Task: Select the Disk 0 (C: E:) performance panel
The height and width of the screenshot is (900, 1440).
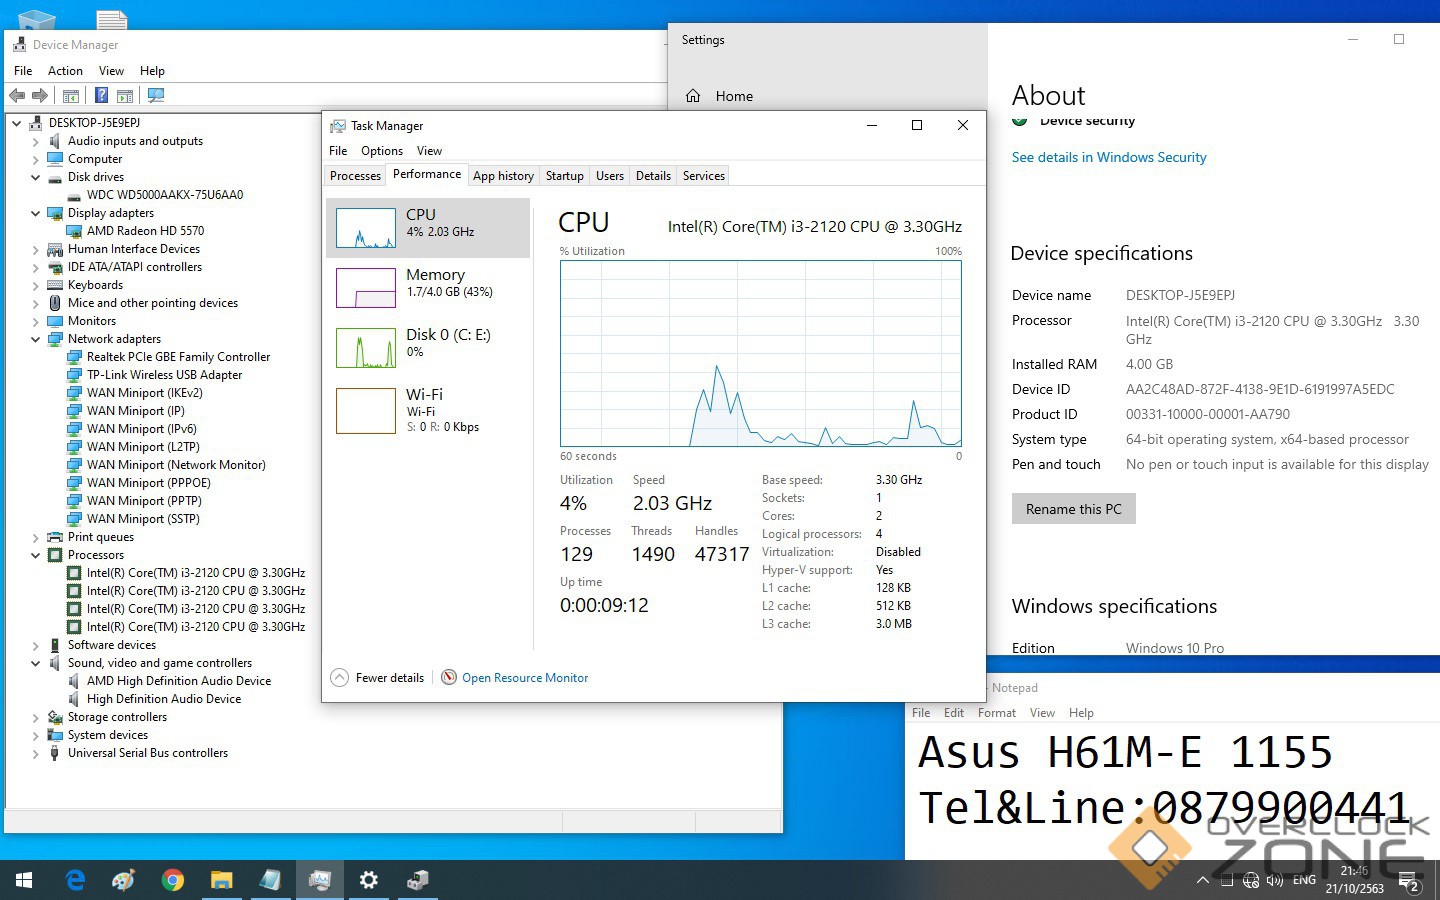Action: [x=428, y=348]
